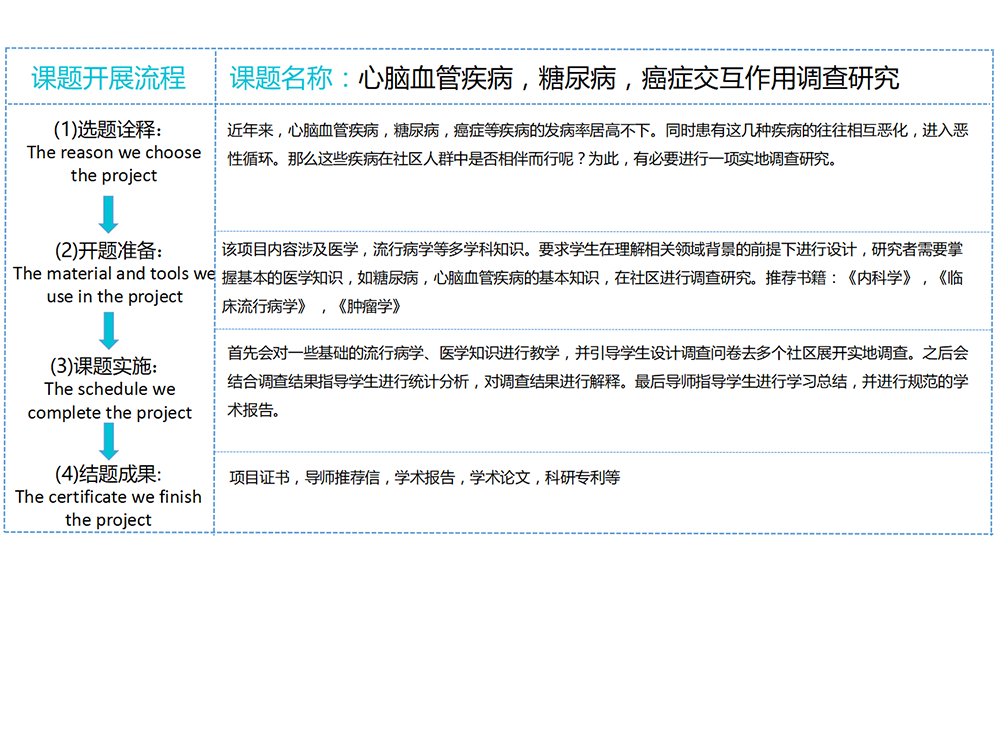Click the line 术报告。

254,410
